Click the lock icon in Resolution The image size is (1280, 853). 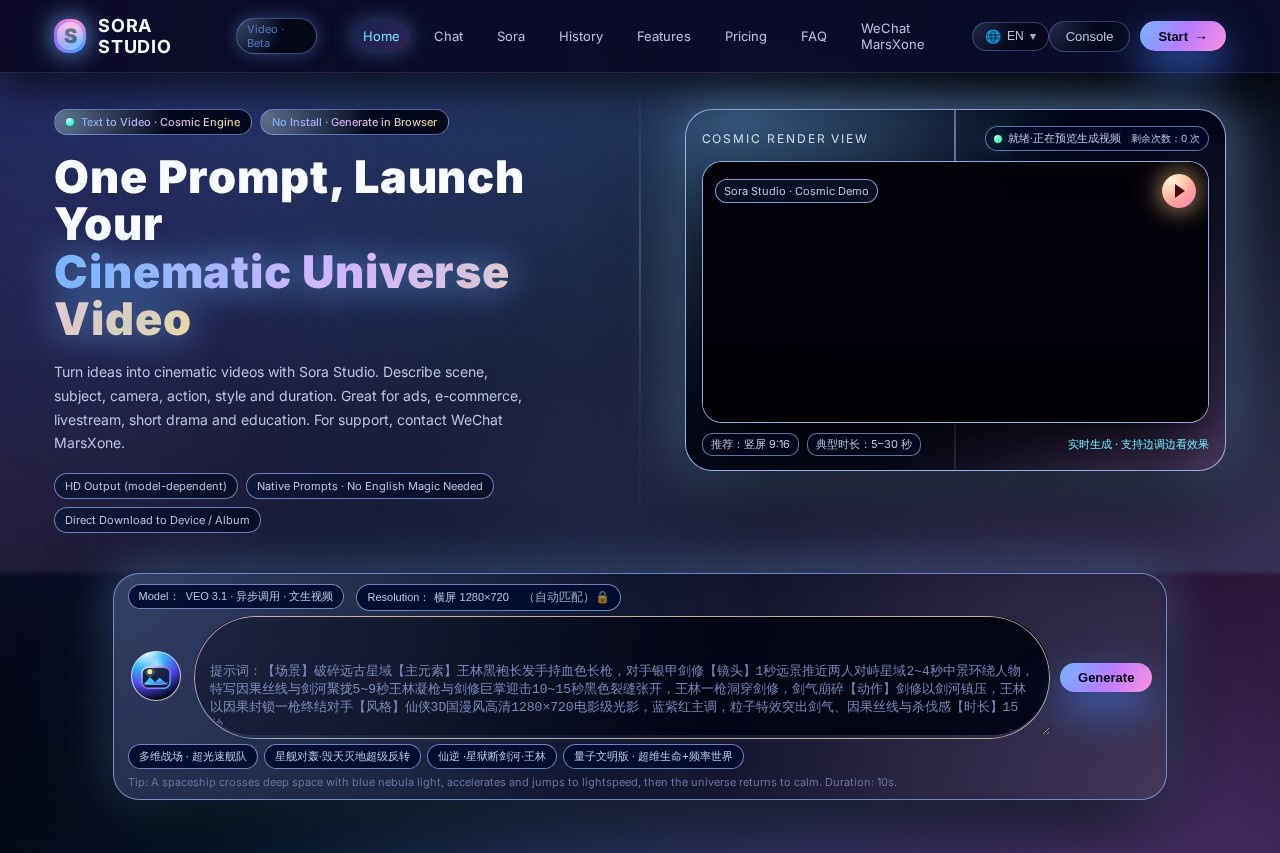tap(602, 597)
